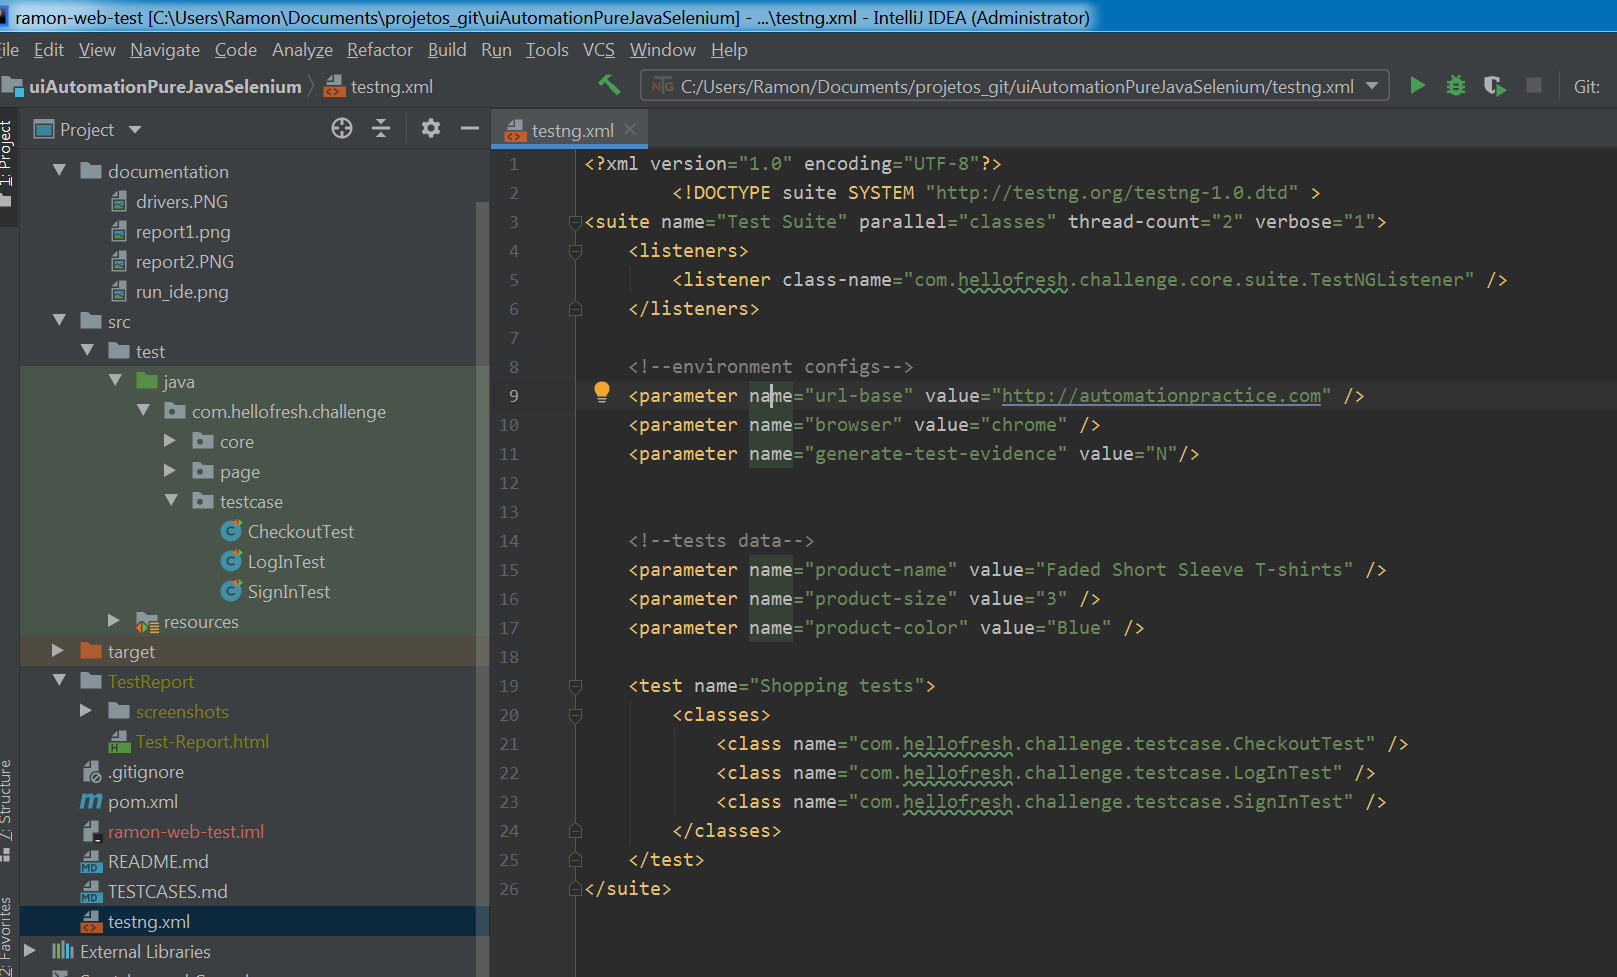Viewport: 1617px width, 977px height.
Task: Open the LogInTest class file
Action: click(x=286, y=562)
